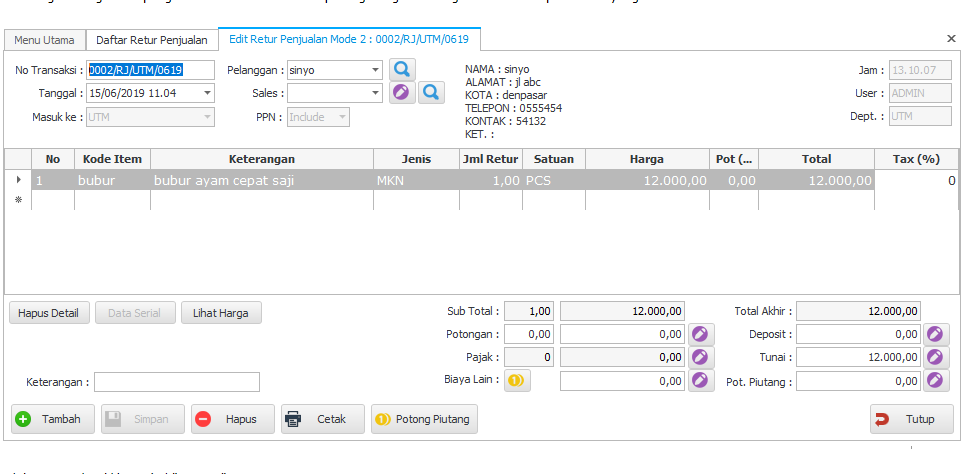Viewport: 963px width, 474px height.
Task: Open the Tanggal date picker dropdown
Action: (x=207, y=93)
